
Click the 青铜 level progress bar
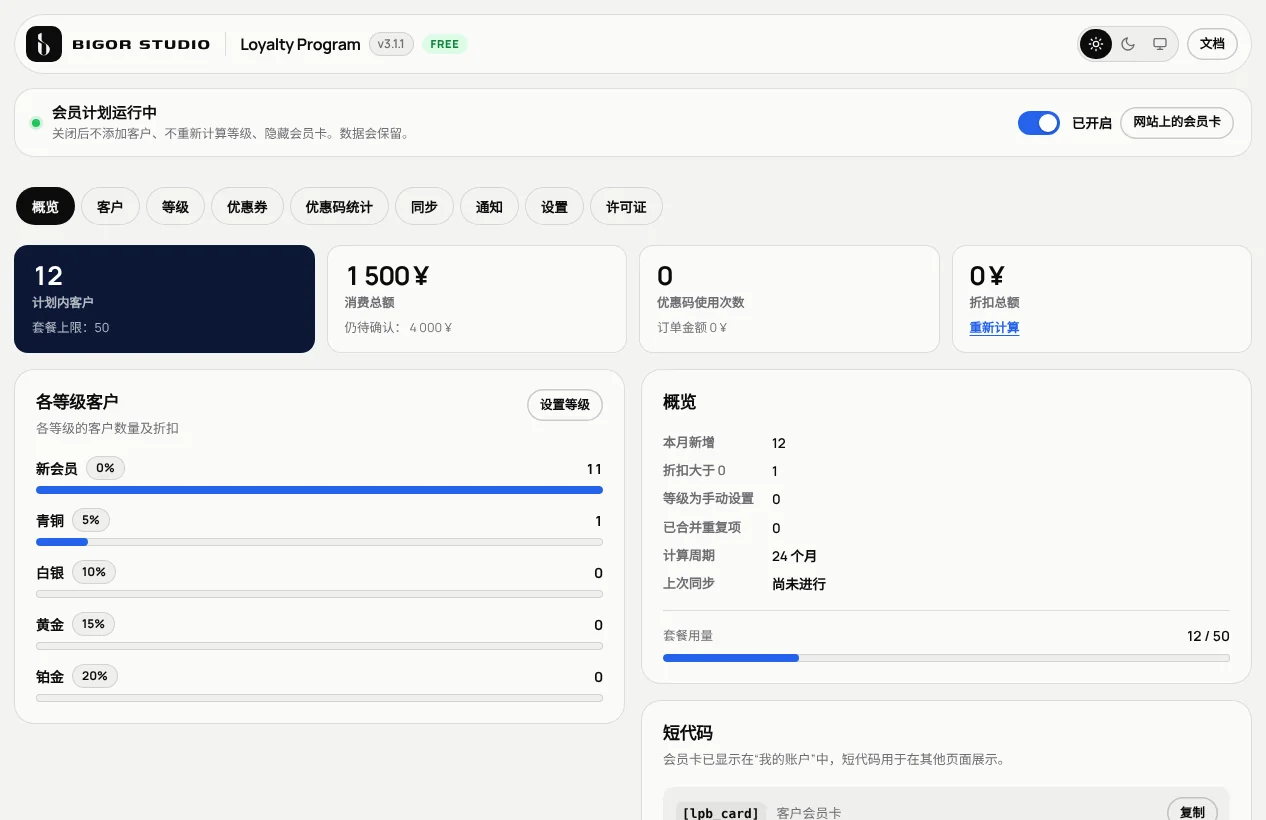pos(319,542)
